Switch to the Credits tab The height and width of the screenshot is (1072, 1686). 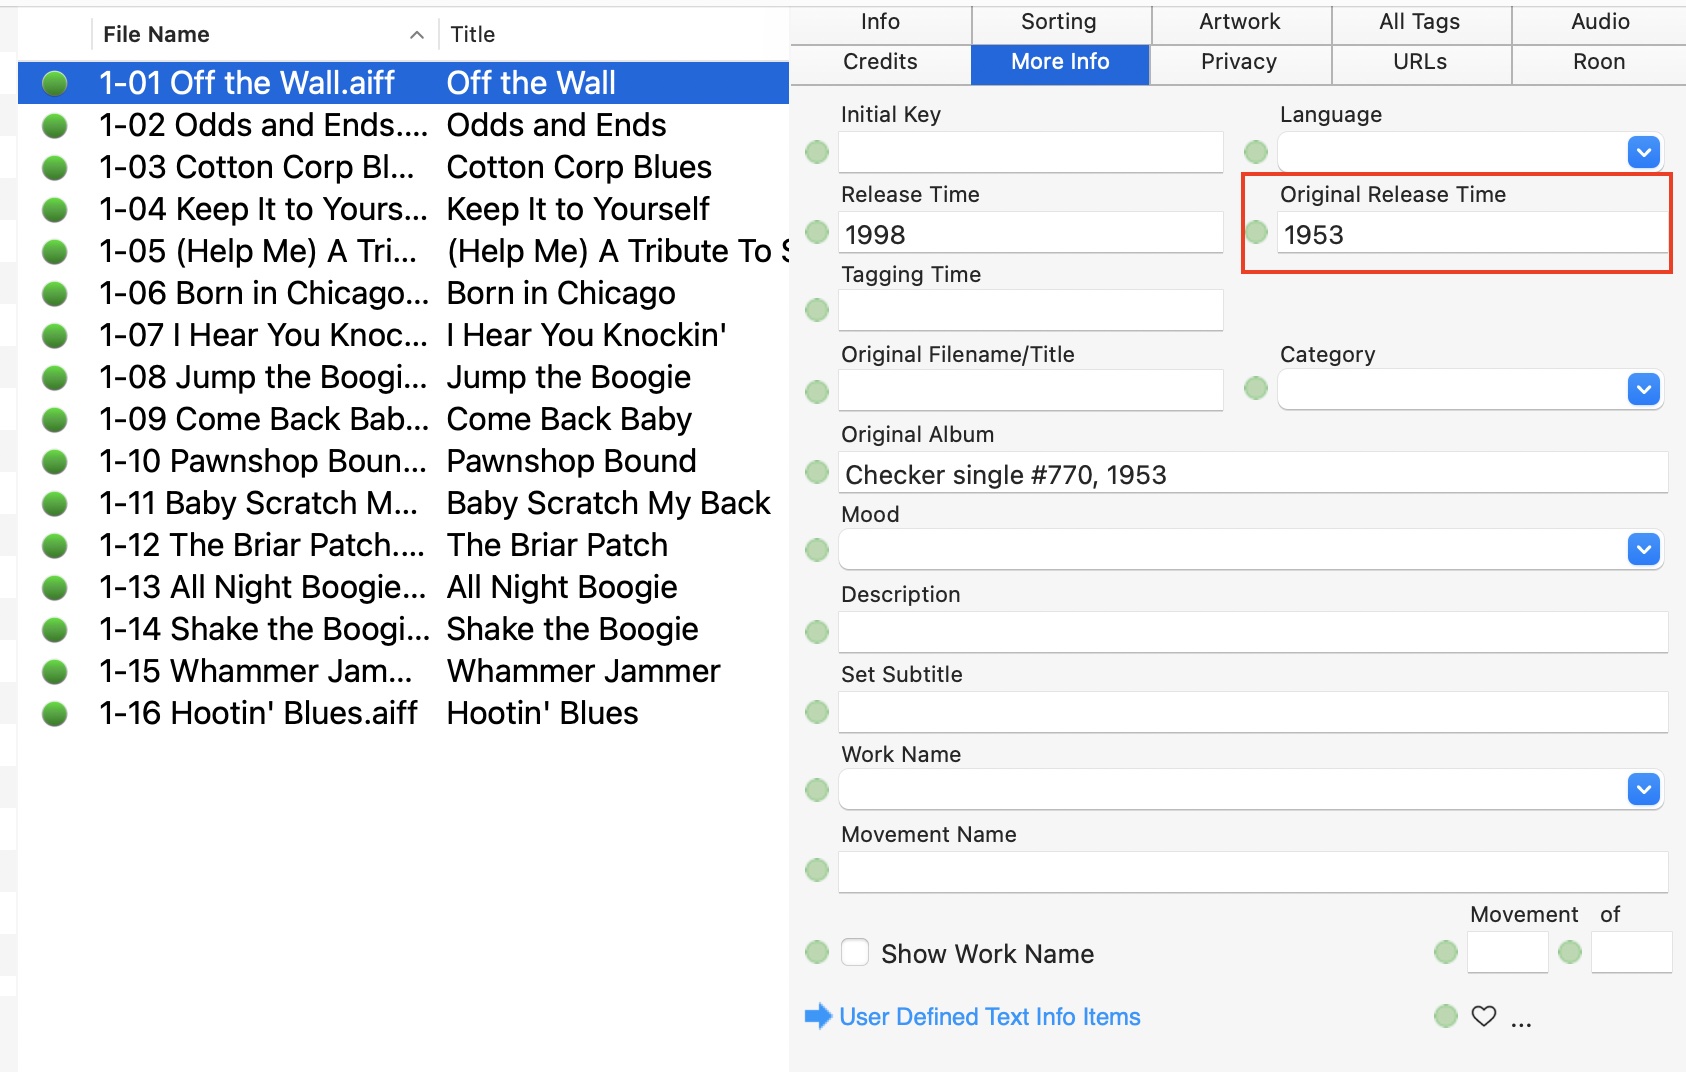[x=880, y=62]
